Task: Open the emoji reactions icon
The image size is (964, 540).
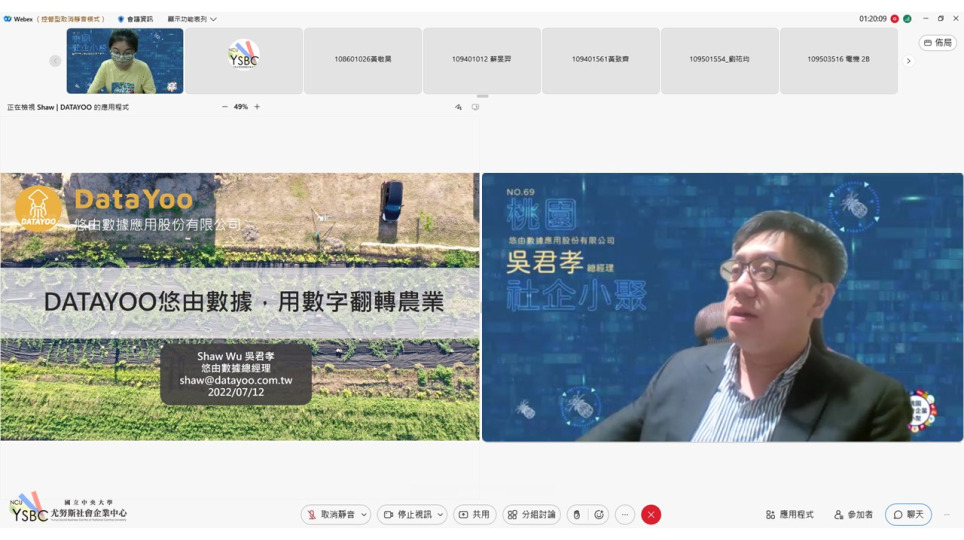Action: tap(599, 515)
